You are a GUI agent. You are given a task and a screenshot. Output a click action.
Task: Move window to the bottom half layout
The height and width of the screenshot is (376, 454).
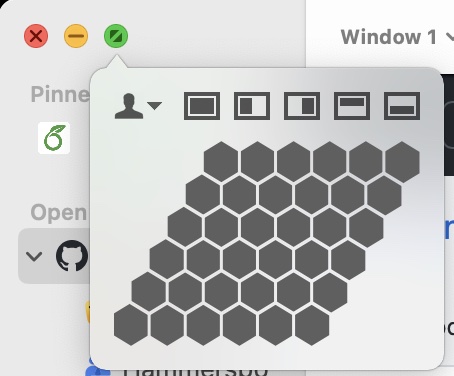[402, 106]
